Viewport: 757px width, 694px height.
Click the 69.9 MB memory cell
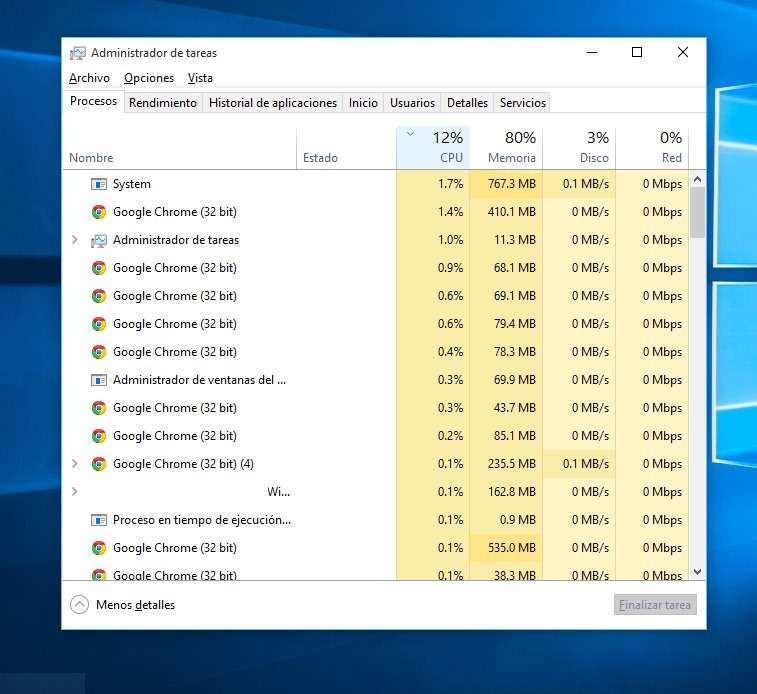[506, 380]
